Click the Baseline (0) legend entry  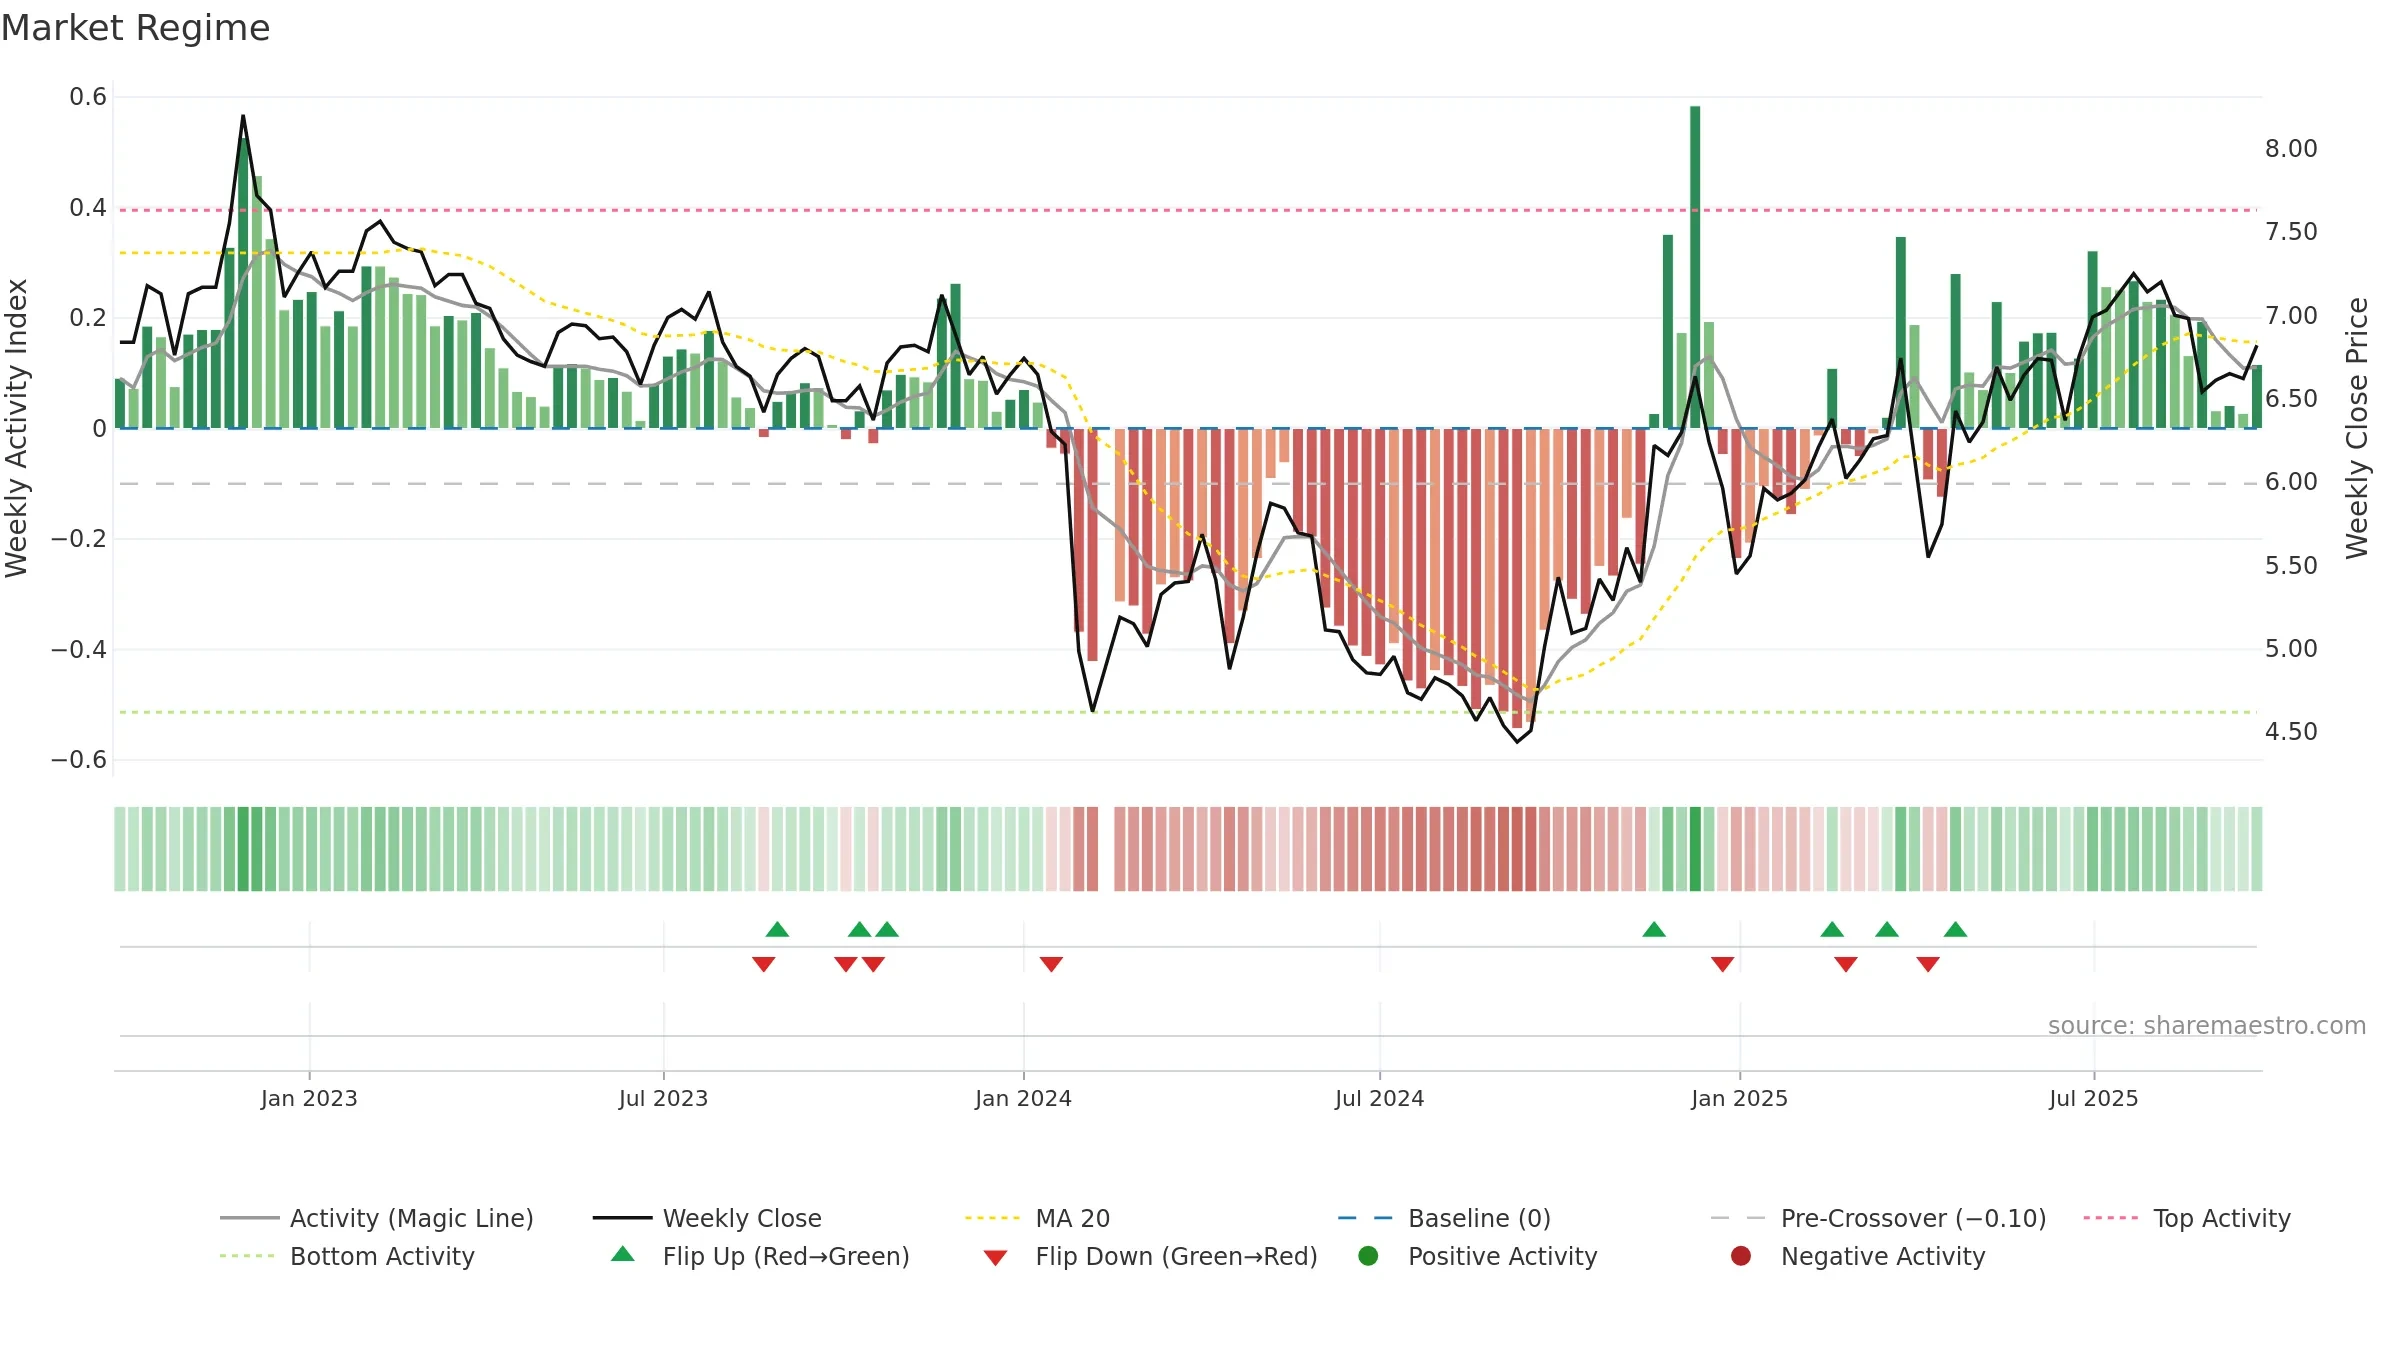pos(1444,1218)
